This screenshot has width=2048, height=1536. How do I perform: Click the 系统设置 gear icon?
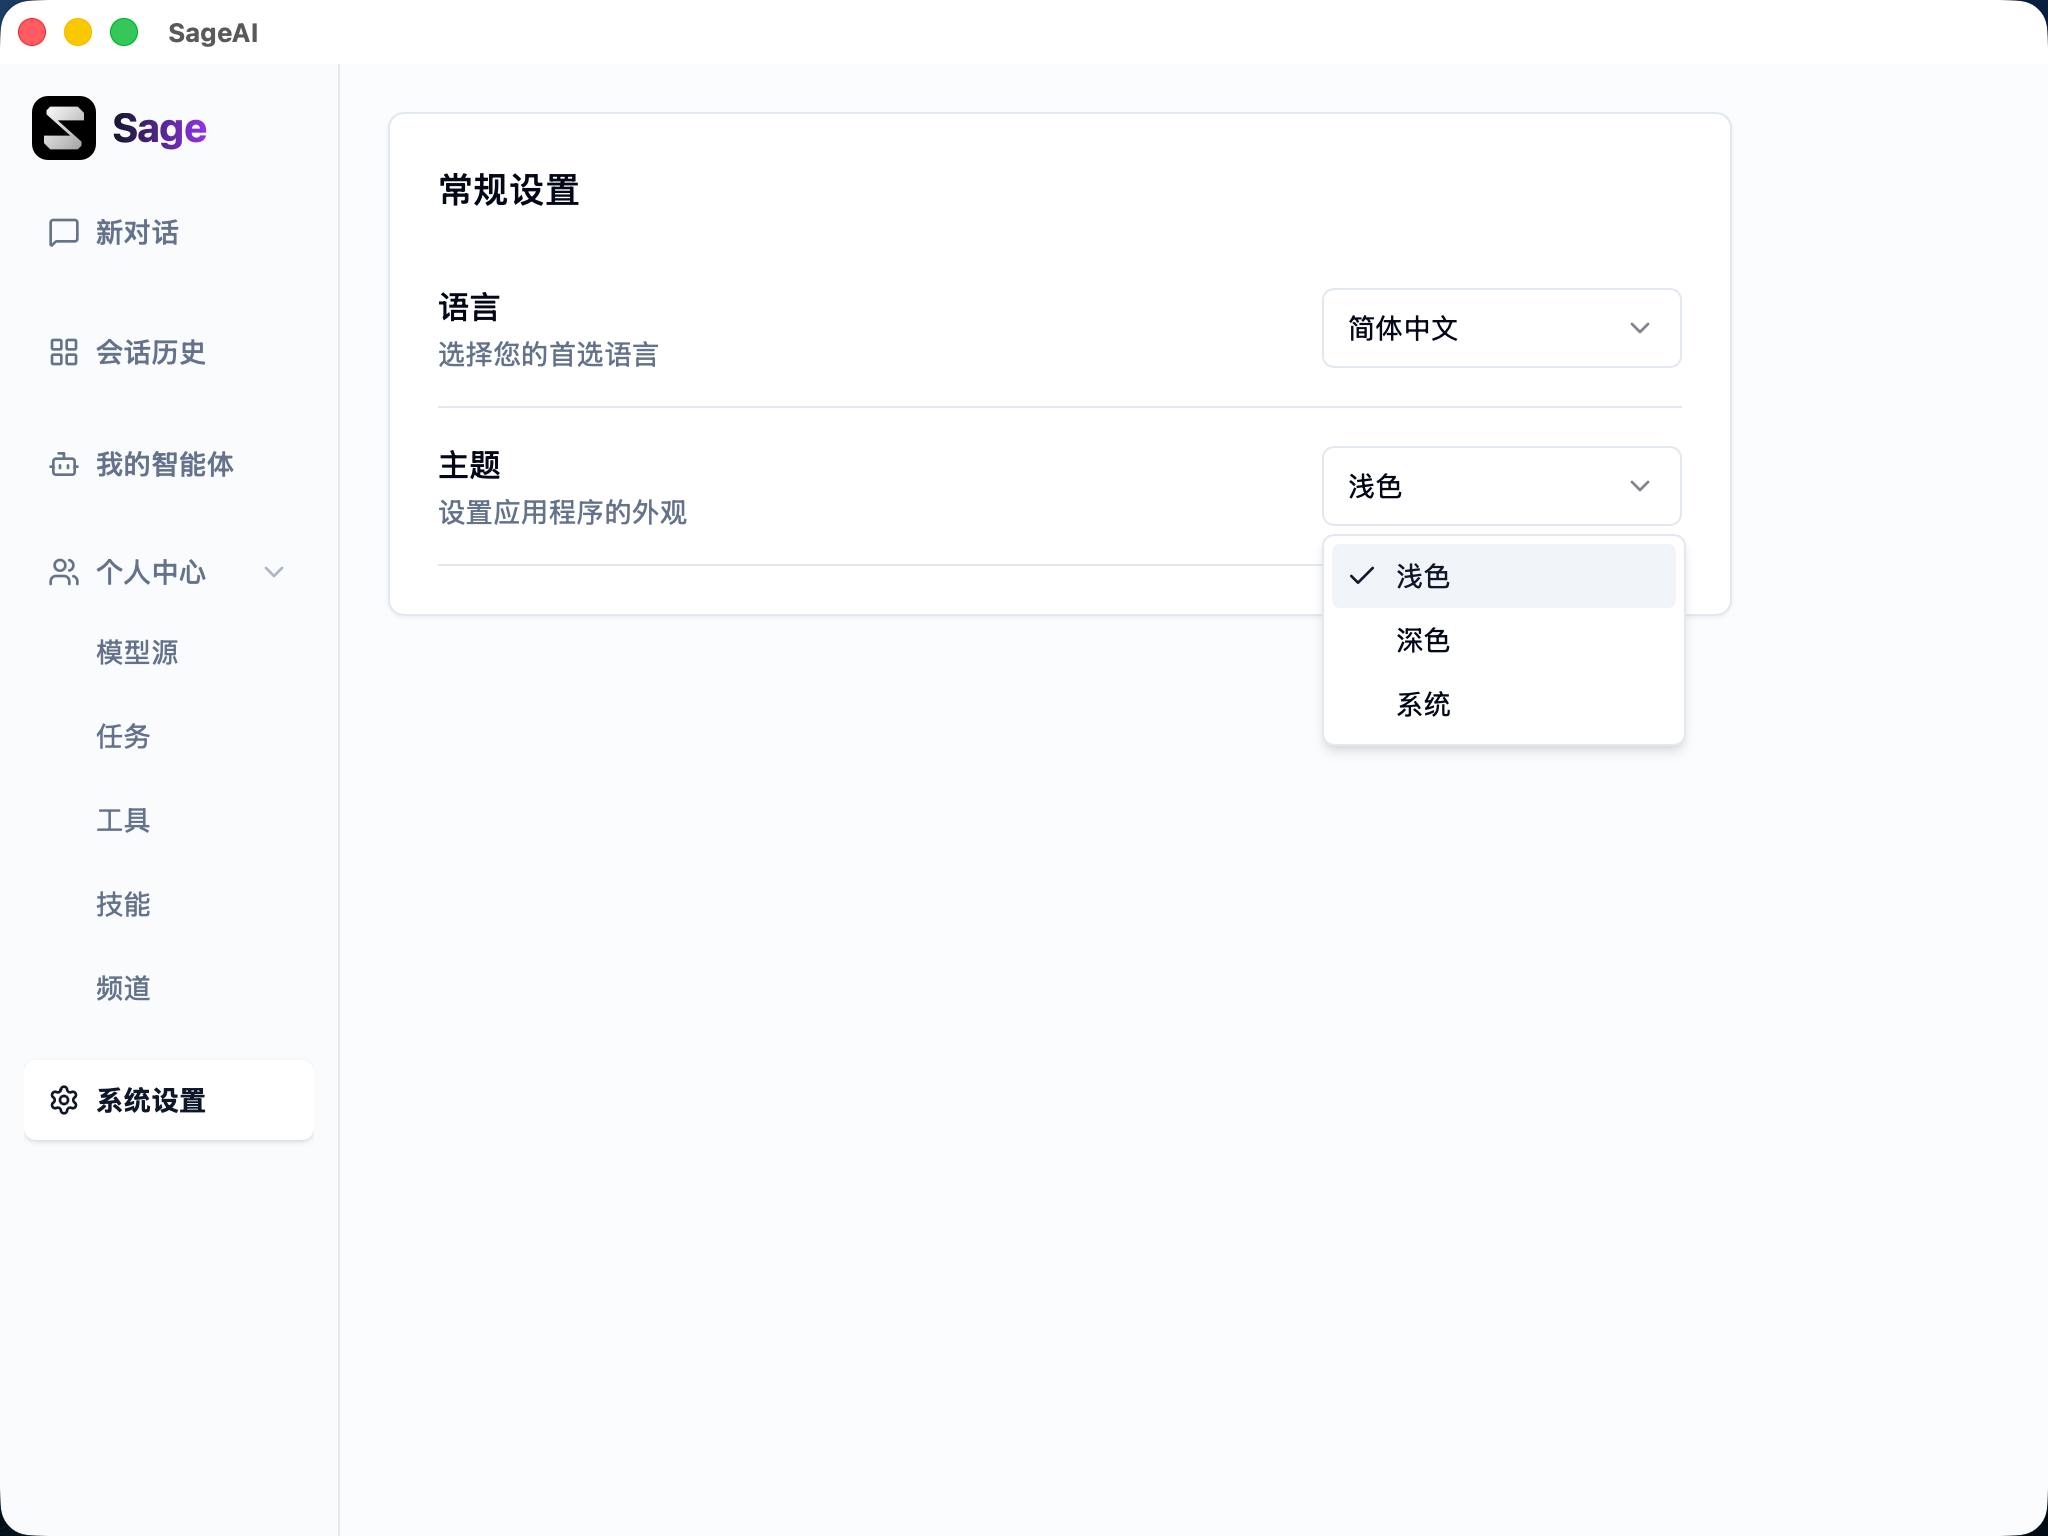pyautogui.click(x=64, y=1101)
